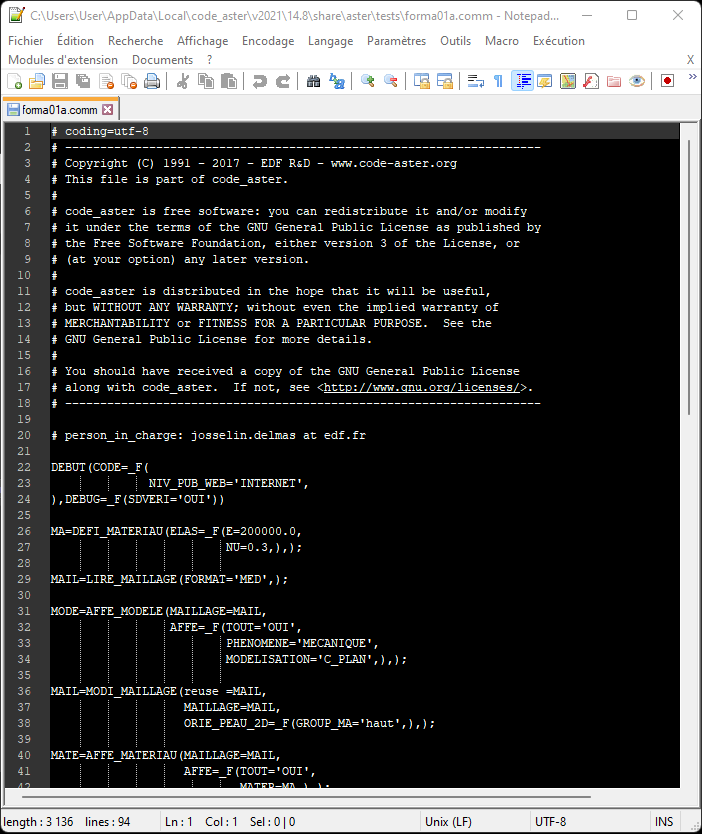Image resolution: width=702 pixels, height=834 pixels.
Task: Show all characters with the pilcrow icon
Action: pyautogui.click(x=498, y=81)
